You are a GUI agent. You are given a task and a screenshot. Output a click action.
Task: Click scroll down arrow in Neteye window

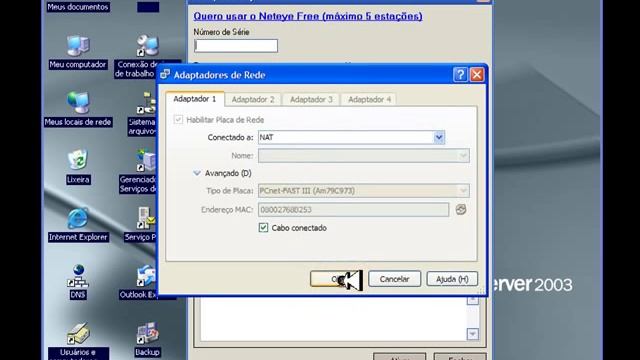473,334
